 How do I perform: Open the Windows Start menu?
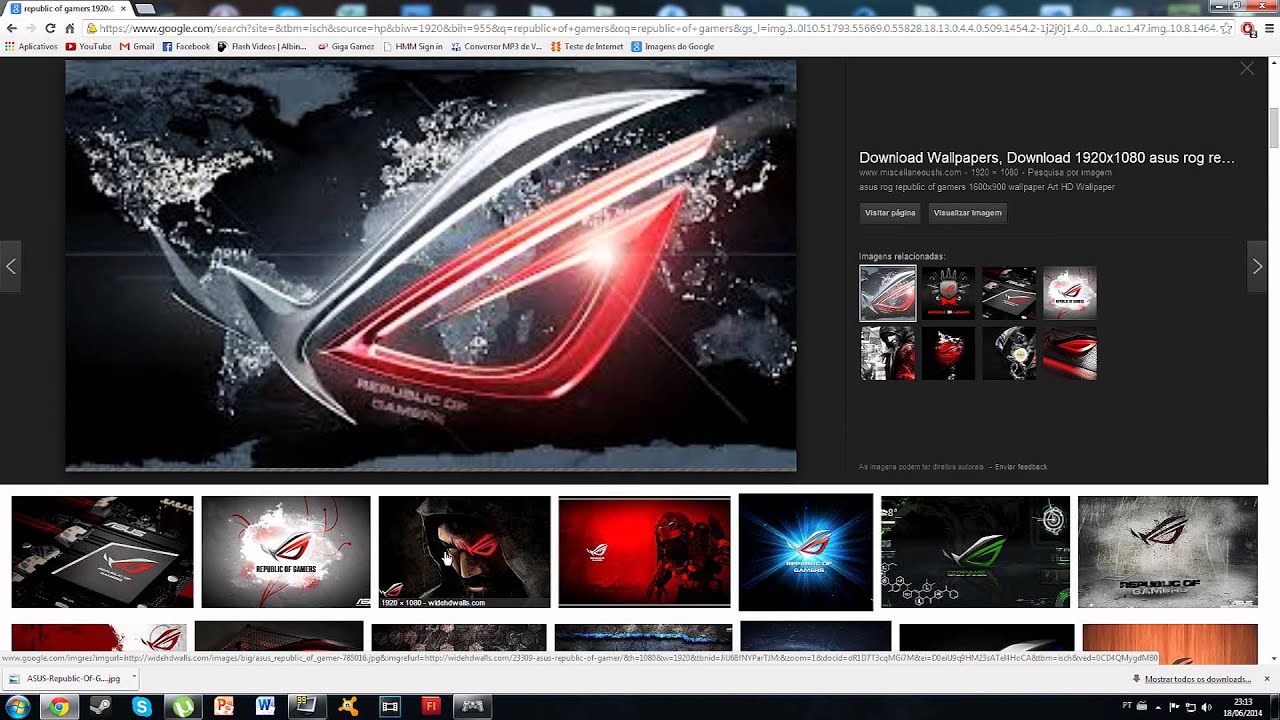click(x=18, y=707)
